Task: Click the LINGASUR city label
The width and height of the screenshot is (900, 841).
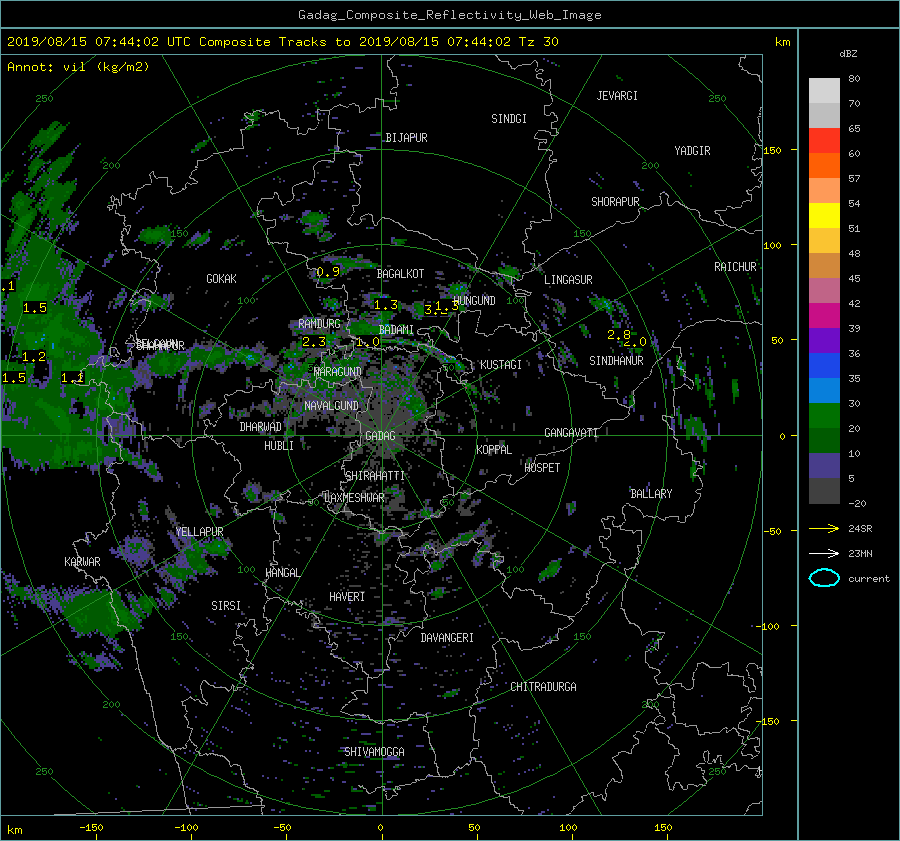Action: pos(568,280)
